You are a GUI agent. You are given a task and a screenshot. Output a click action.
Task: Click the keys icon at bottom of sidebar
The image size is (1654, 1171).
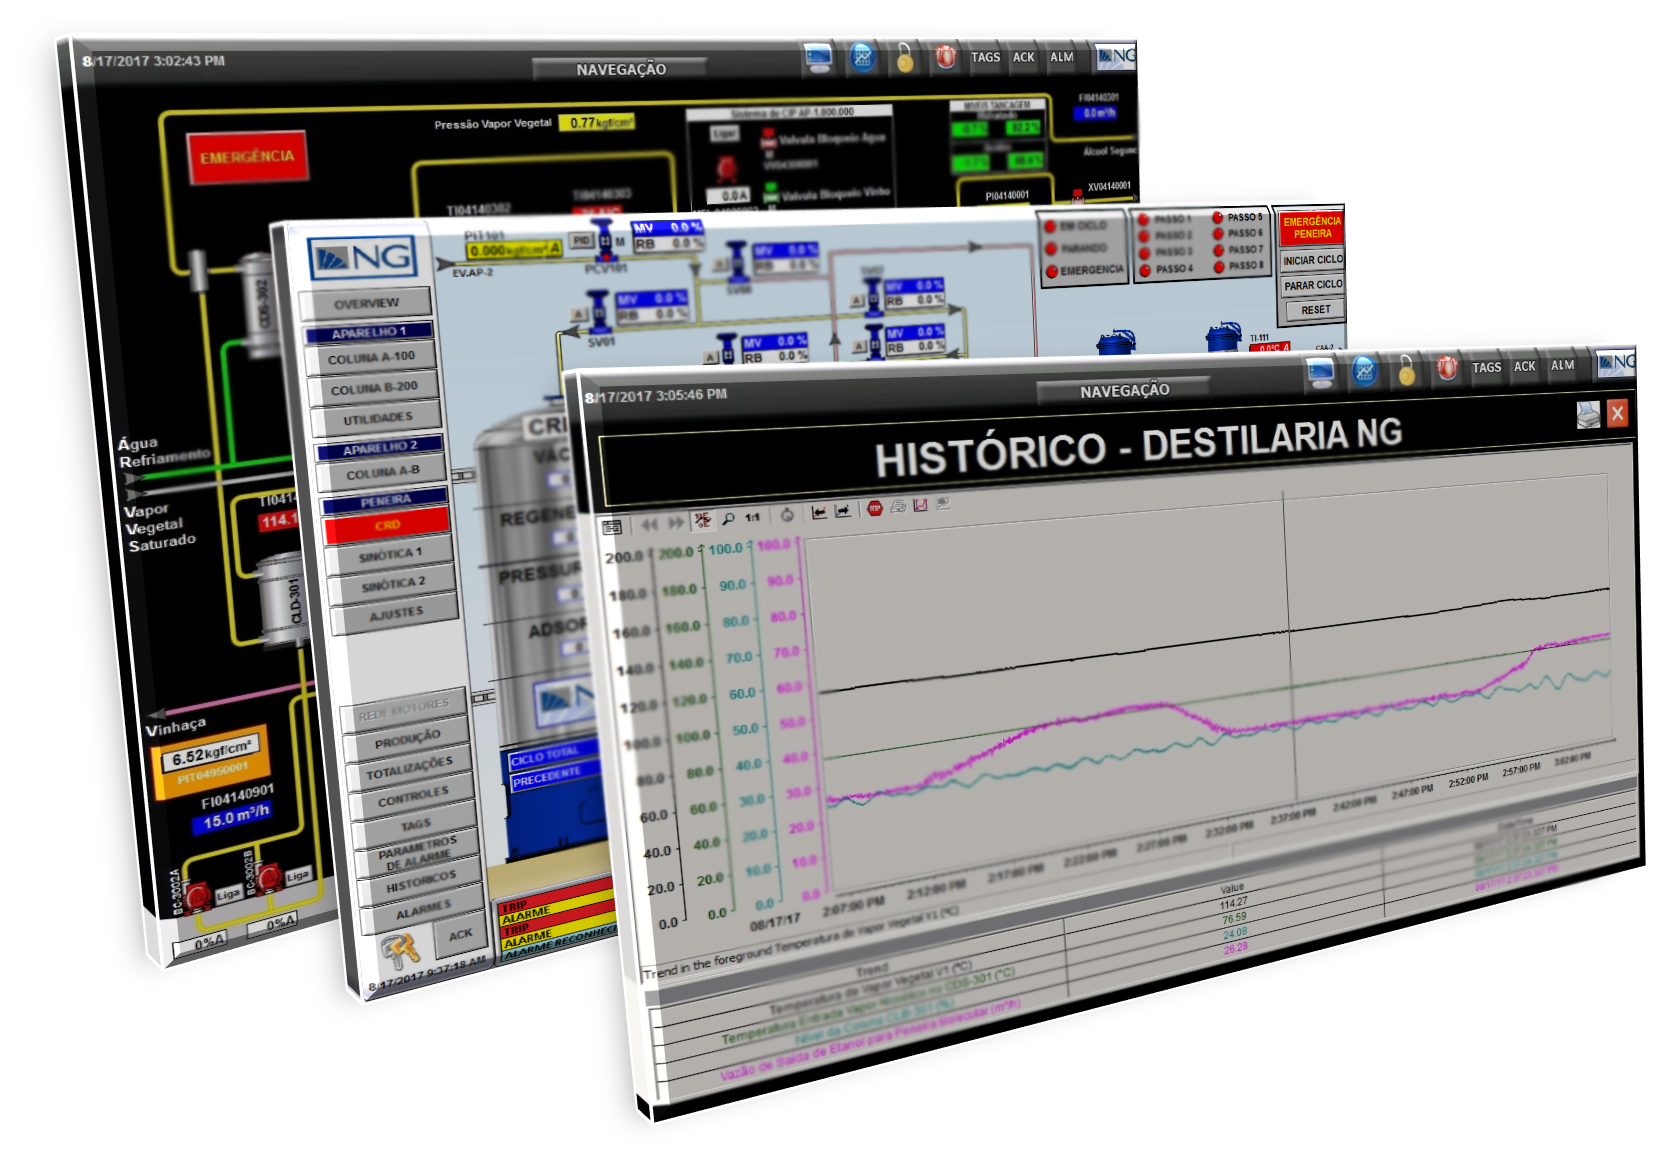[401, 950]
